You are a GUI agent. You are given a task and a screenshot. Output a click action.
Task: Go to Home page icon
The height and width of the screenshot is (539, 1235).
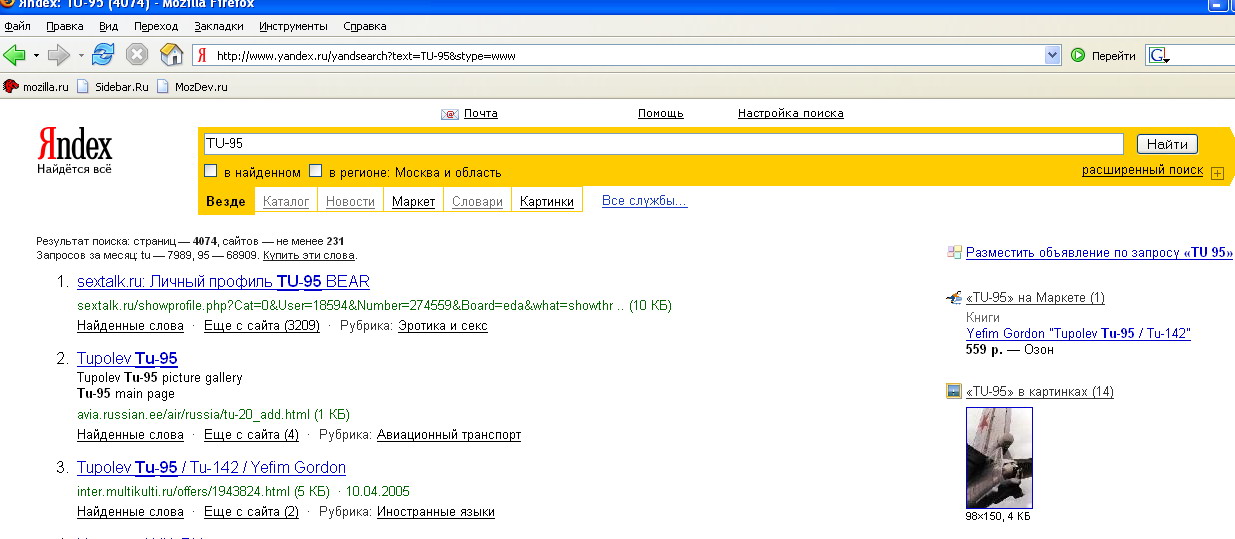click(x=171, y=55)
